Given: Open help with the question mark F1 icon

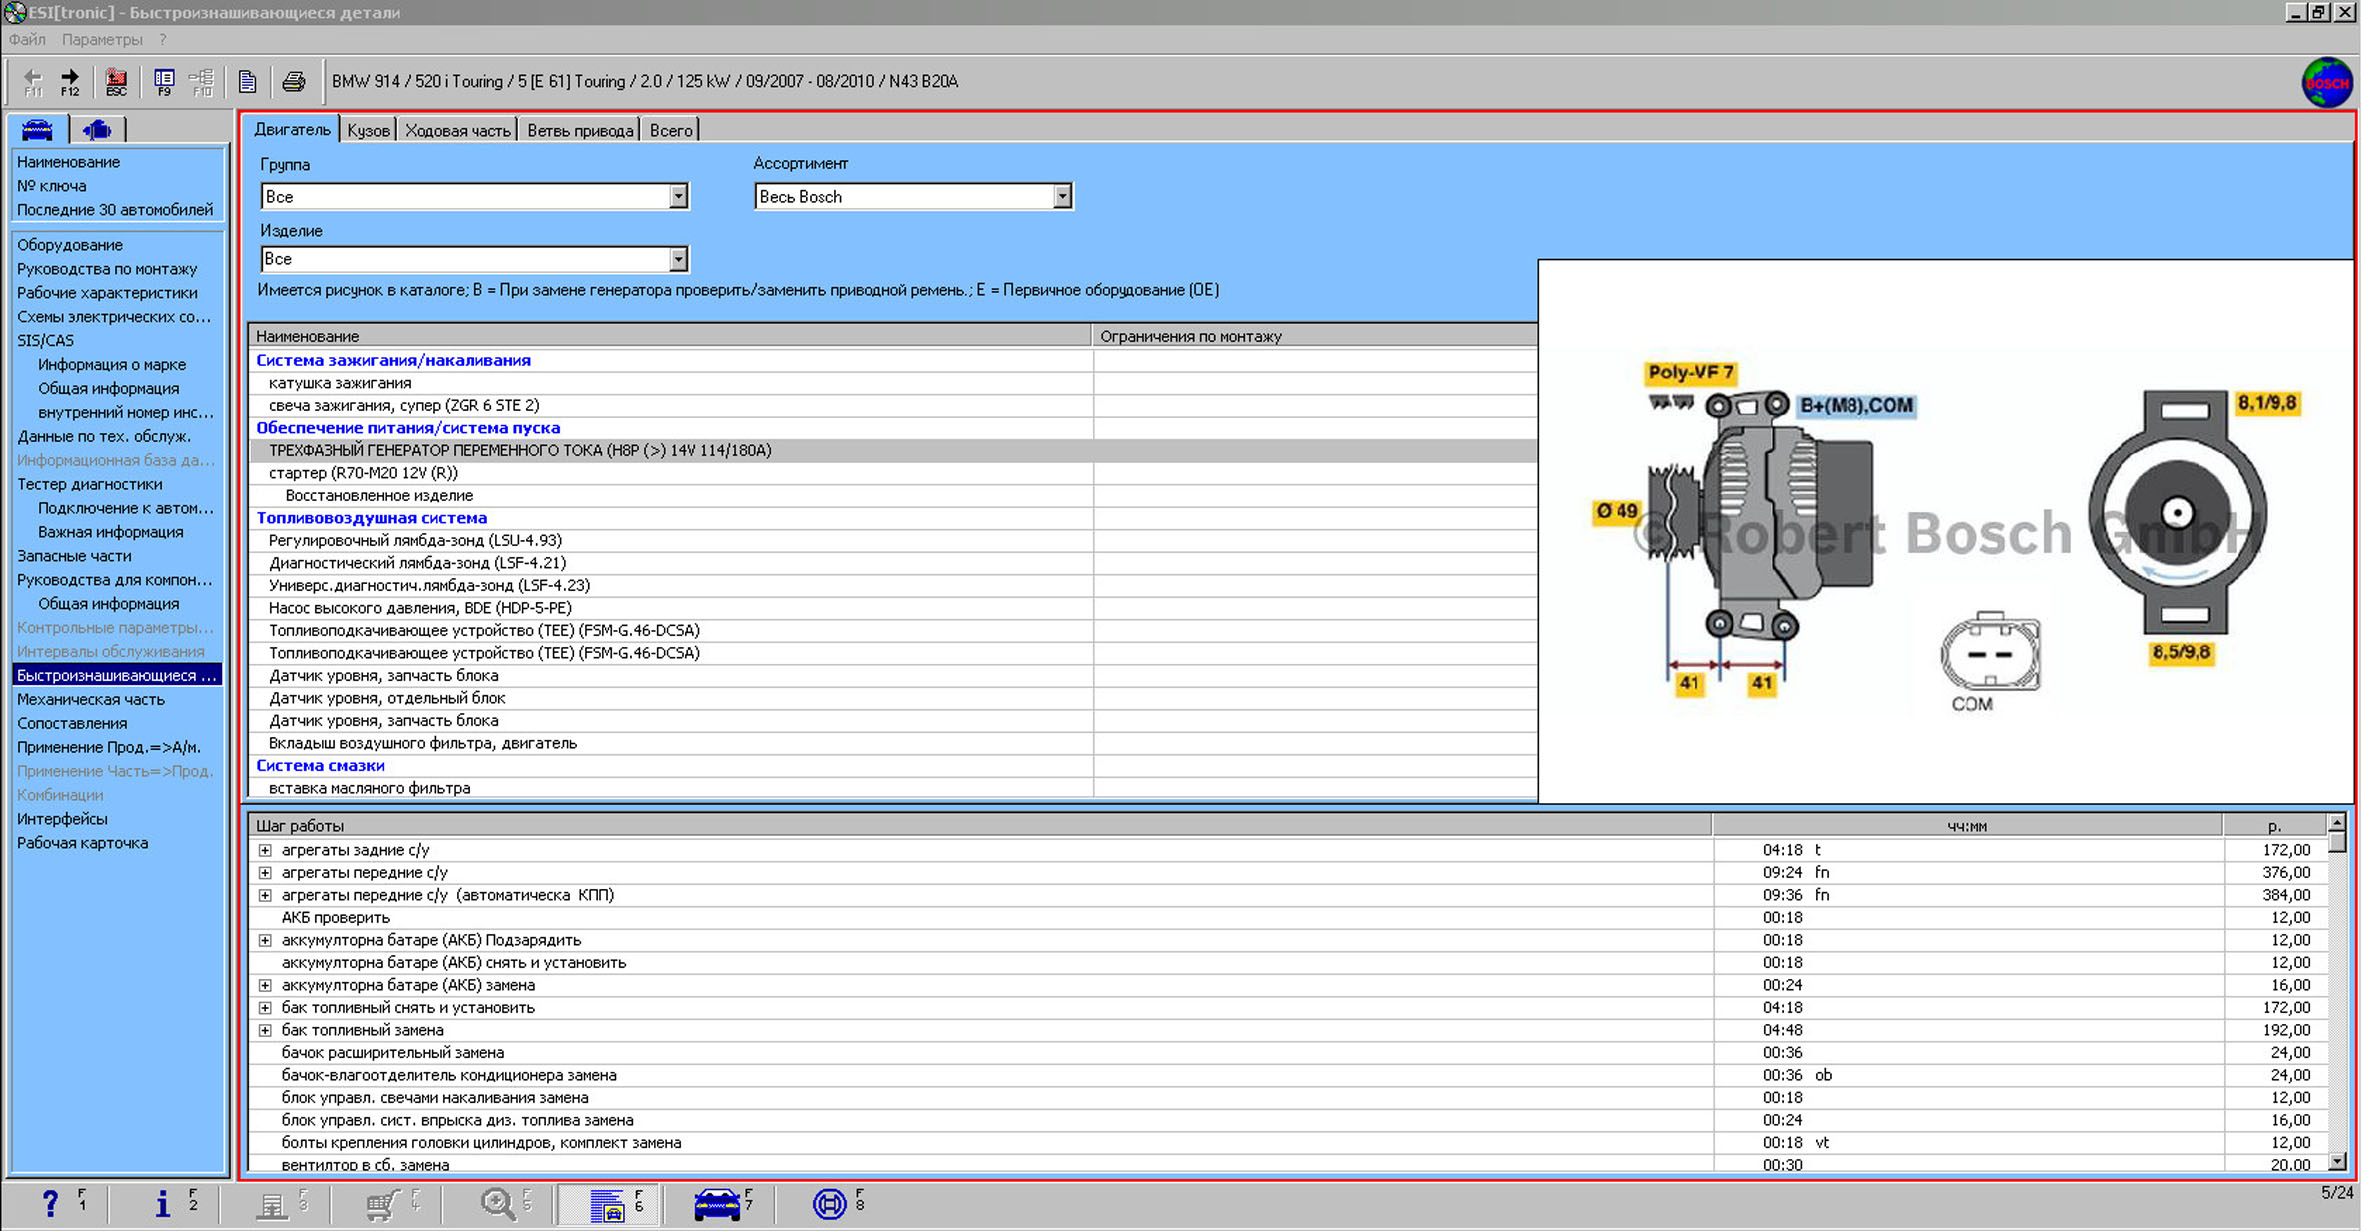Looking at the screenshot, I should click(x=50, y=1203).
